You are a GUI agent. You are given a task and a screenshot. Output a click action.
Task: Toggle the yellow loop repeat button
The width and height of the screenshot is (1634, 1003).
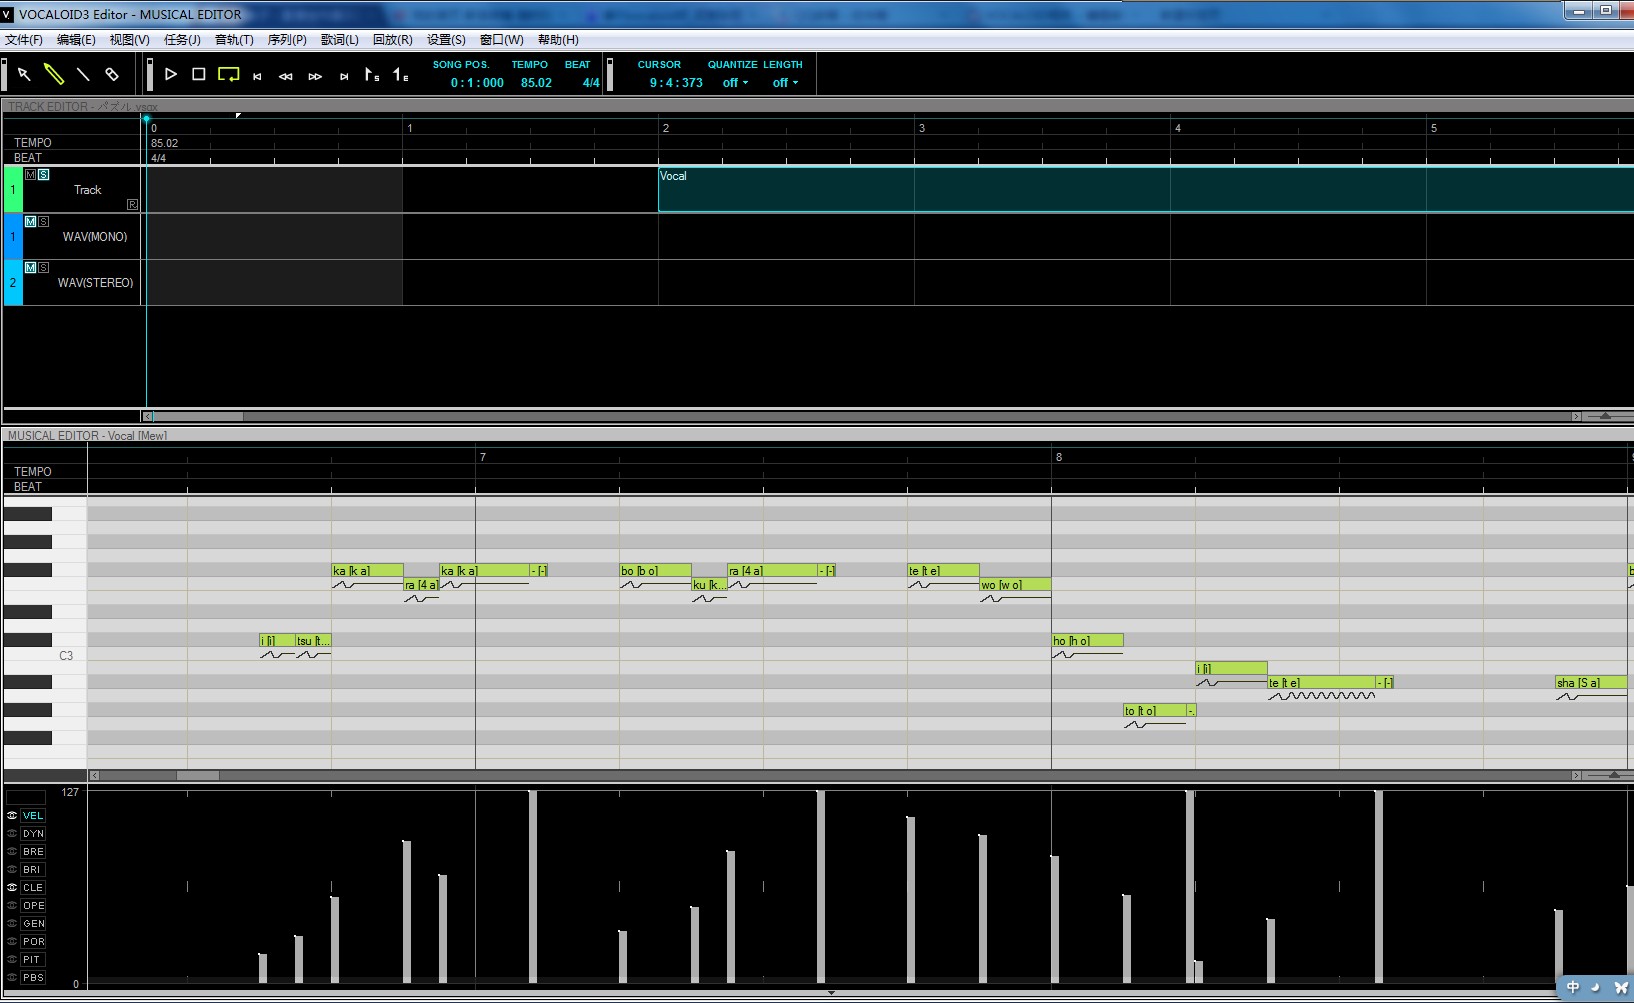click(x=229, y=74)
